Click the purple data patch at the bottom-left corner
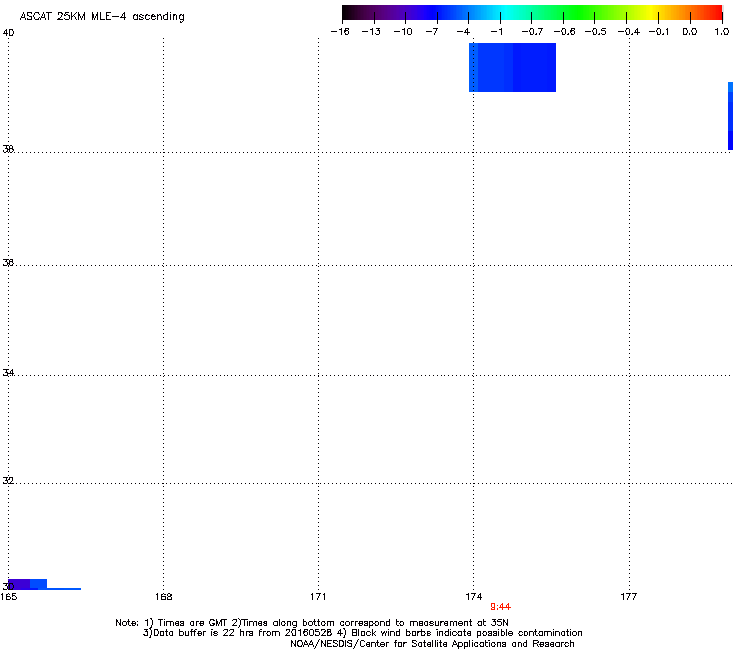 (x=19, y=584)
